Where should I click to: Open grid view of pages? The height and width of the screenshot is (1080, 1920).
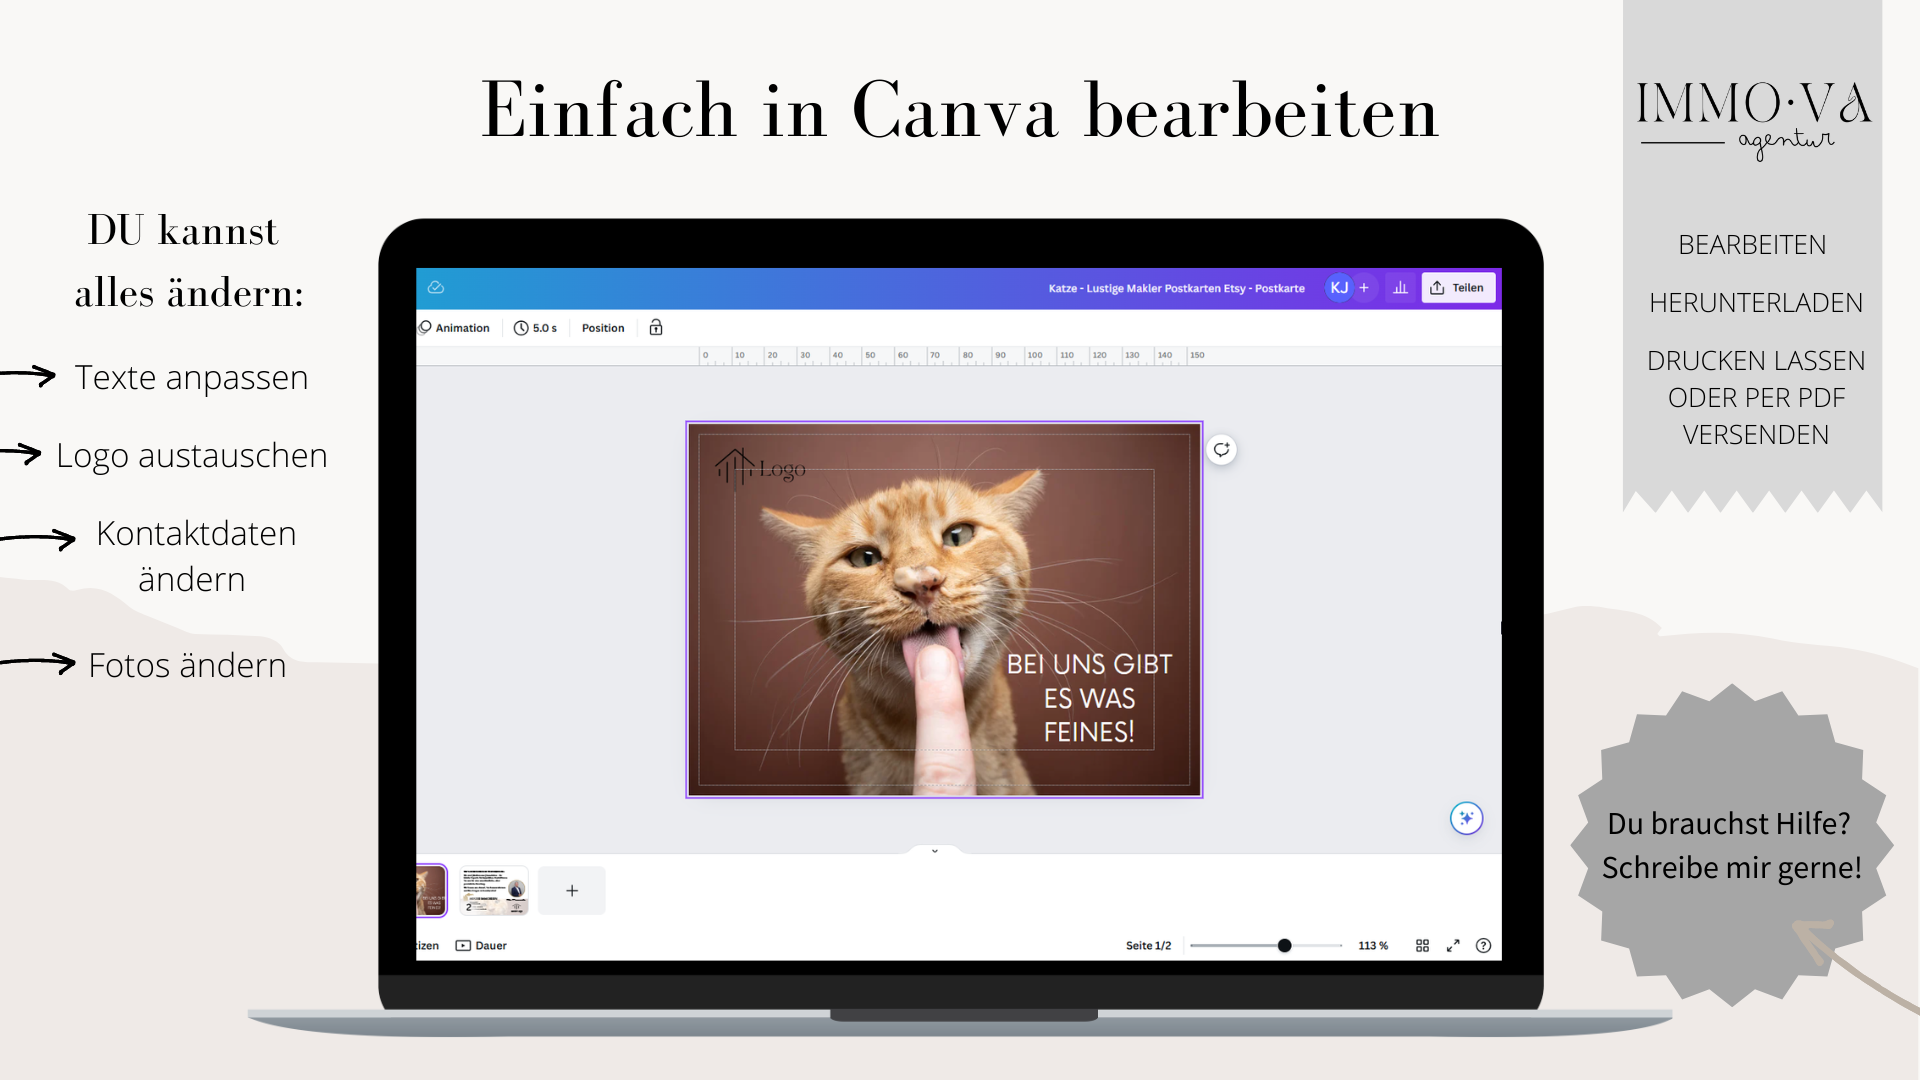(1422, 946)
